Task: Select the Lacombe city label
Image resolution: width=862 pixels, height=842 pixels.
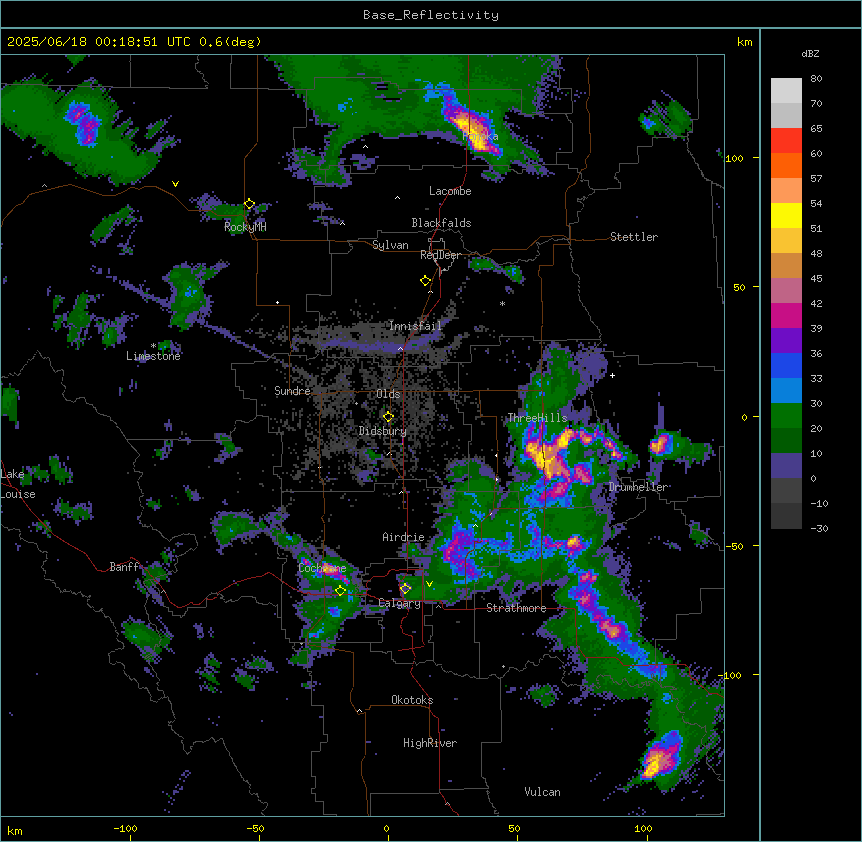Action: pos(450,191)
